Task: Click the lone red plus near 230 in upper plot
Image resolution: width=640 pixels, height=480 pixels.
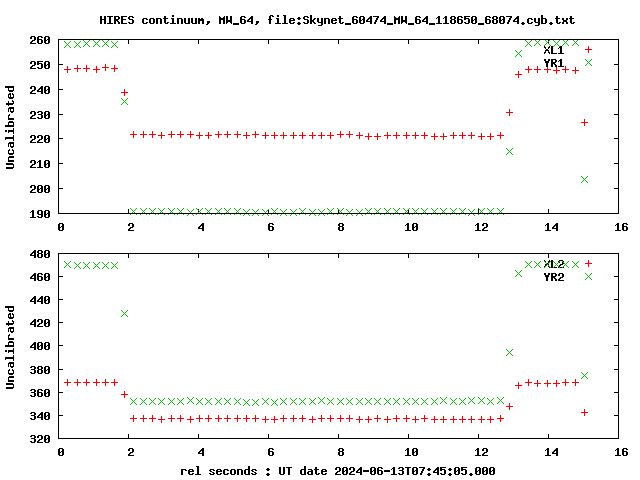Action: coord(509,112)
